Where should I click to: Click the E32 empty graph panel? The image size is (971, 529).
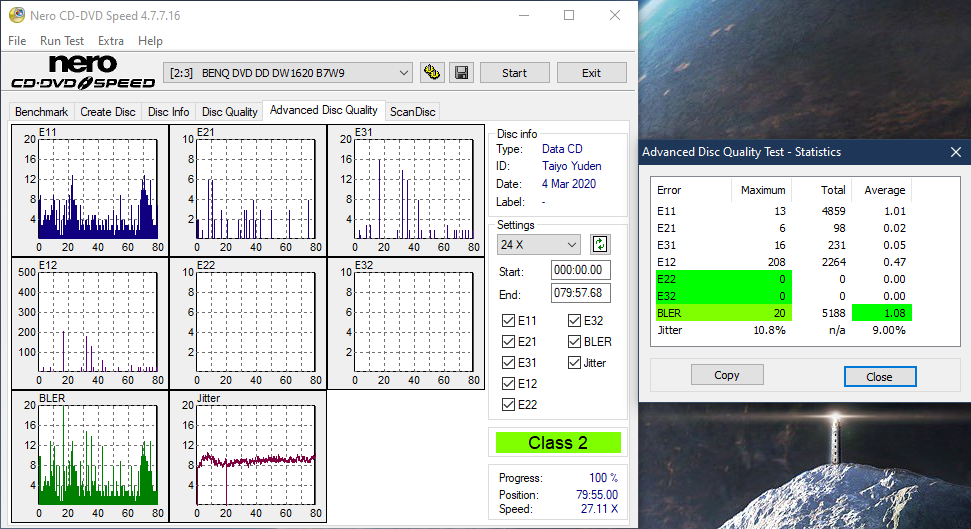(406, 323)
